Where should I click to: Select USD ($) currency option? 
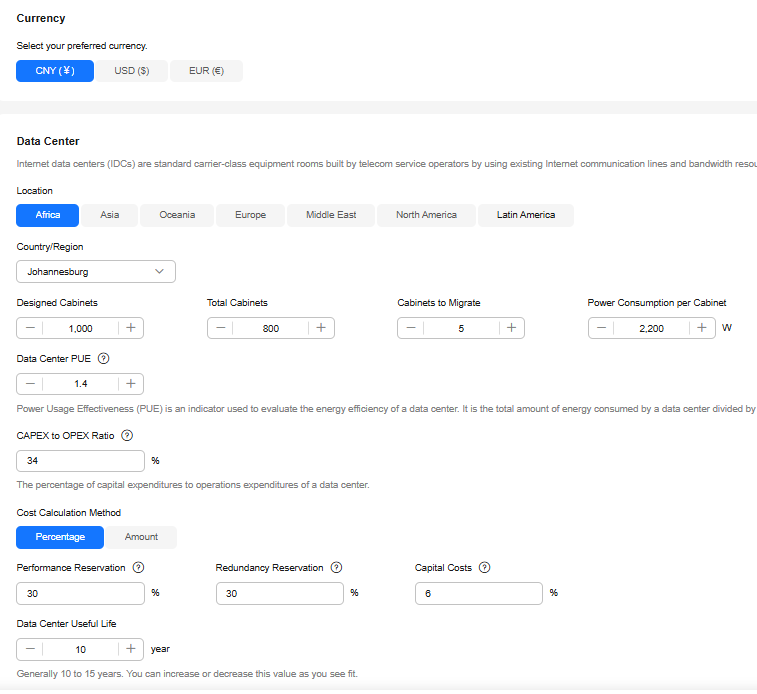(x=132, y=71)
